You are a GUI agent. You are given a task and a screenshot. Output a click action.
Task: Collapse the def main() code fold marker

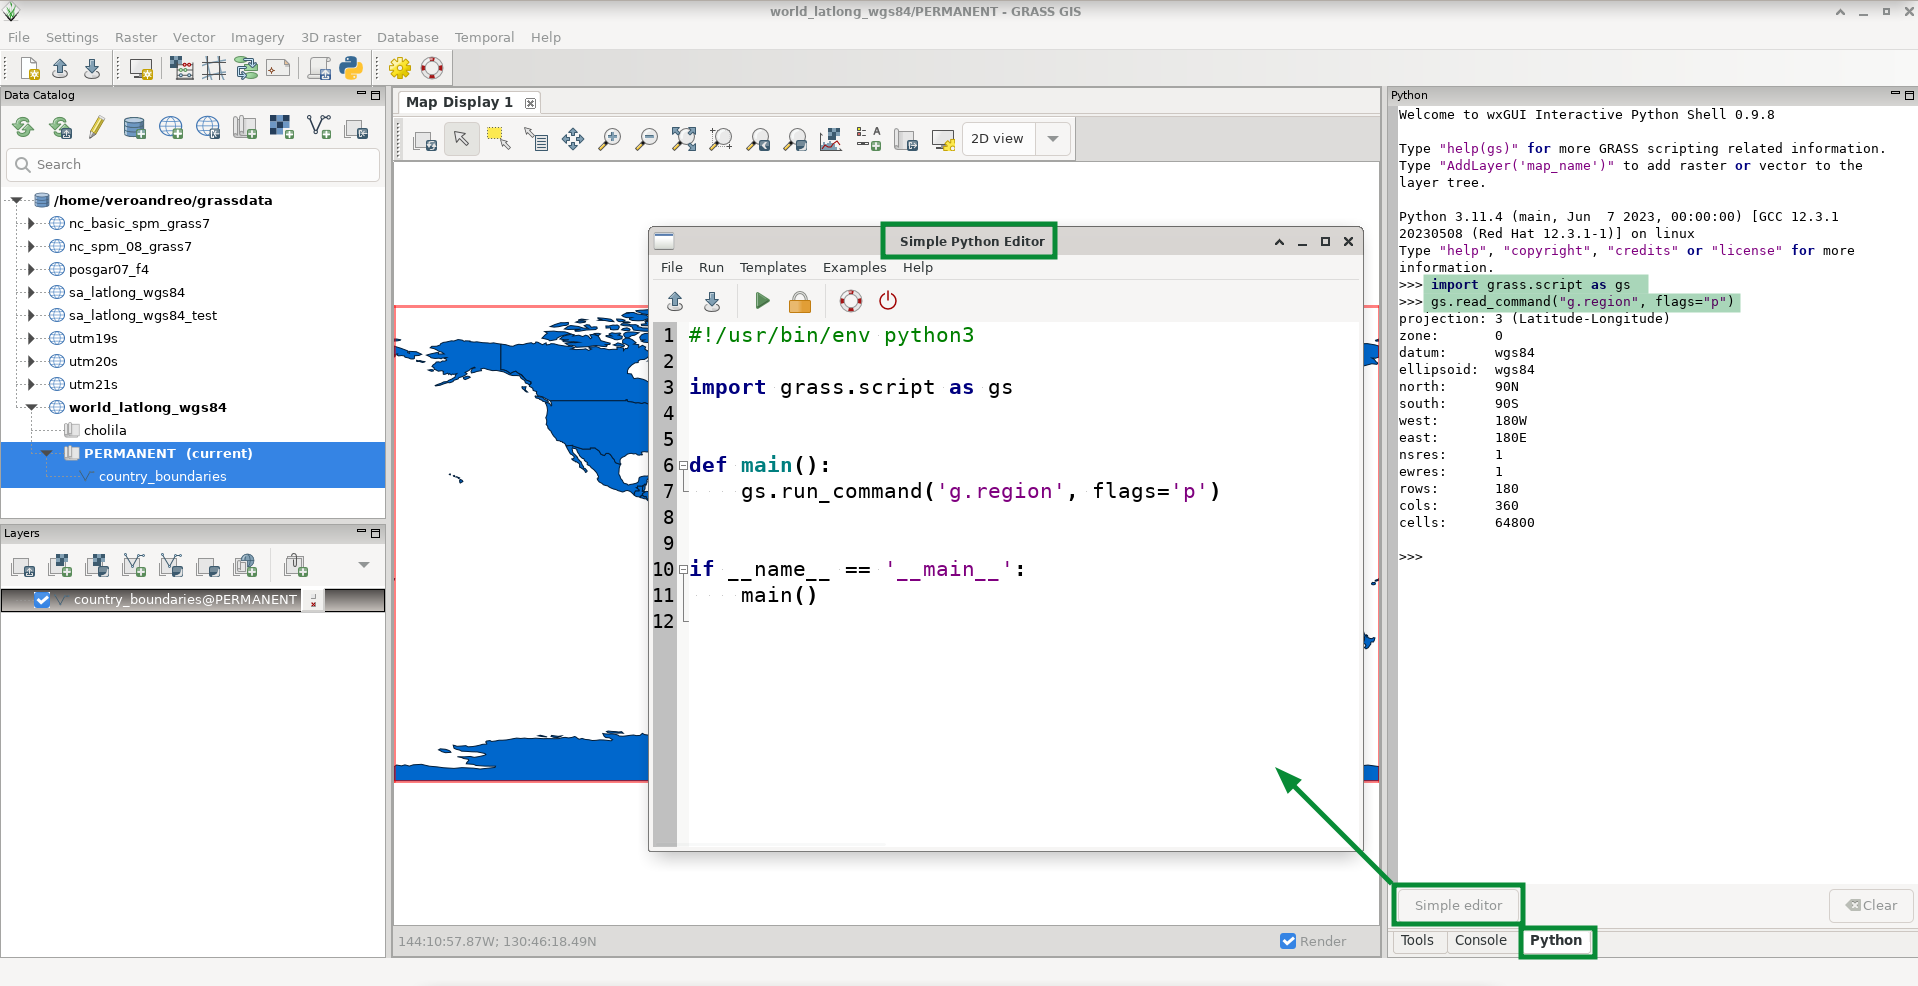click(683, 465)
